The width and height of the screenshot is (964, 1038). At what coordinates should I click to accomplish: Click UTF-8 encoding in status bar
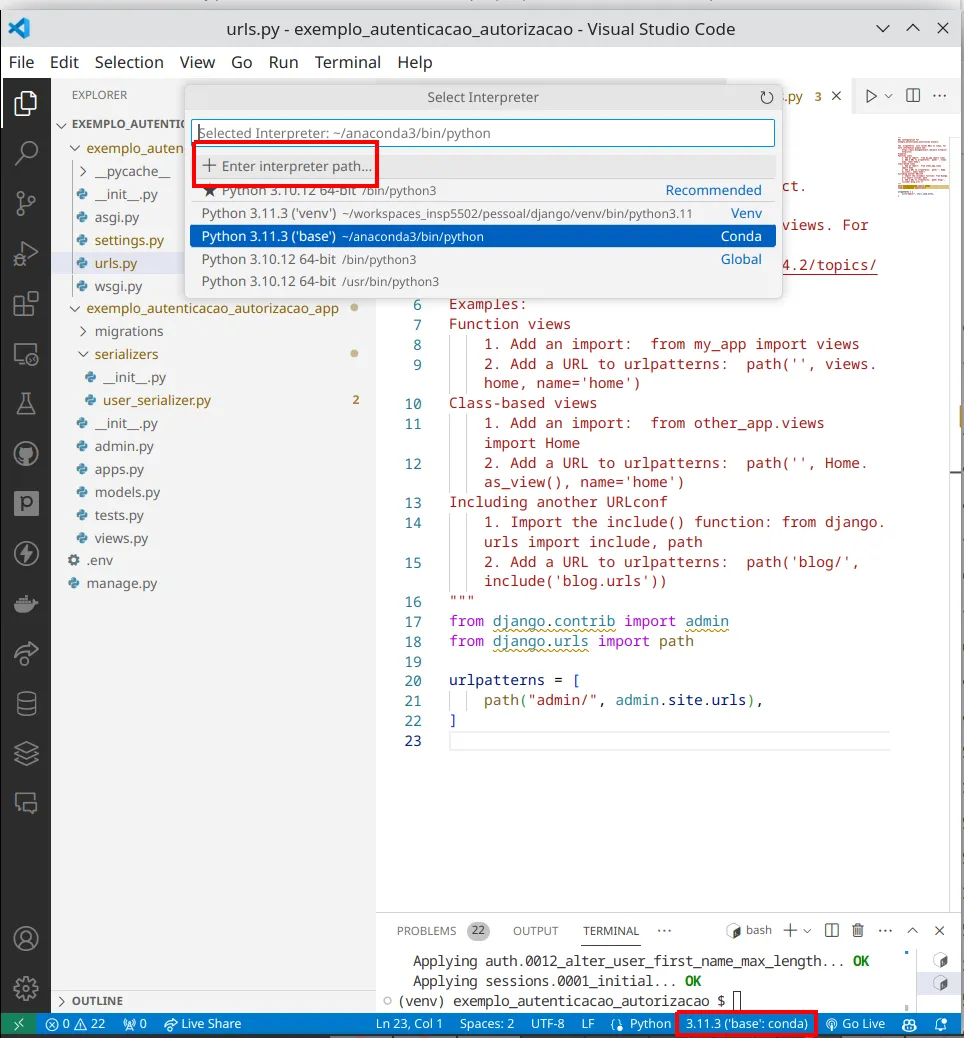(x=548, y=1024)
